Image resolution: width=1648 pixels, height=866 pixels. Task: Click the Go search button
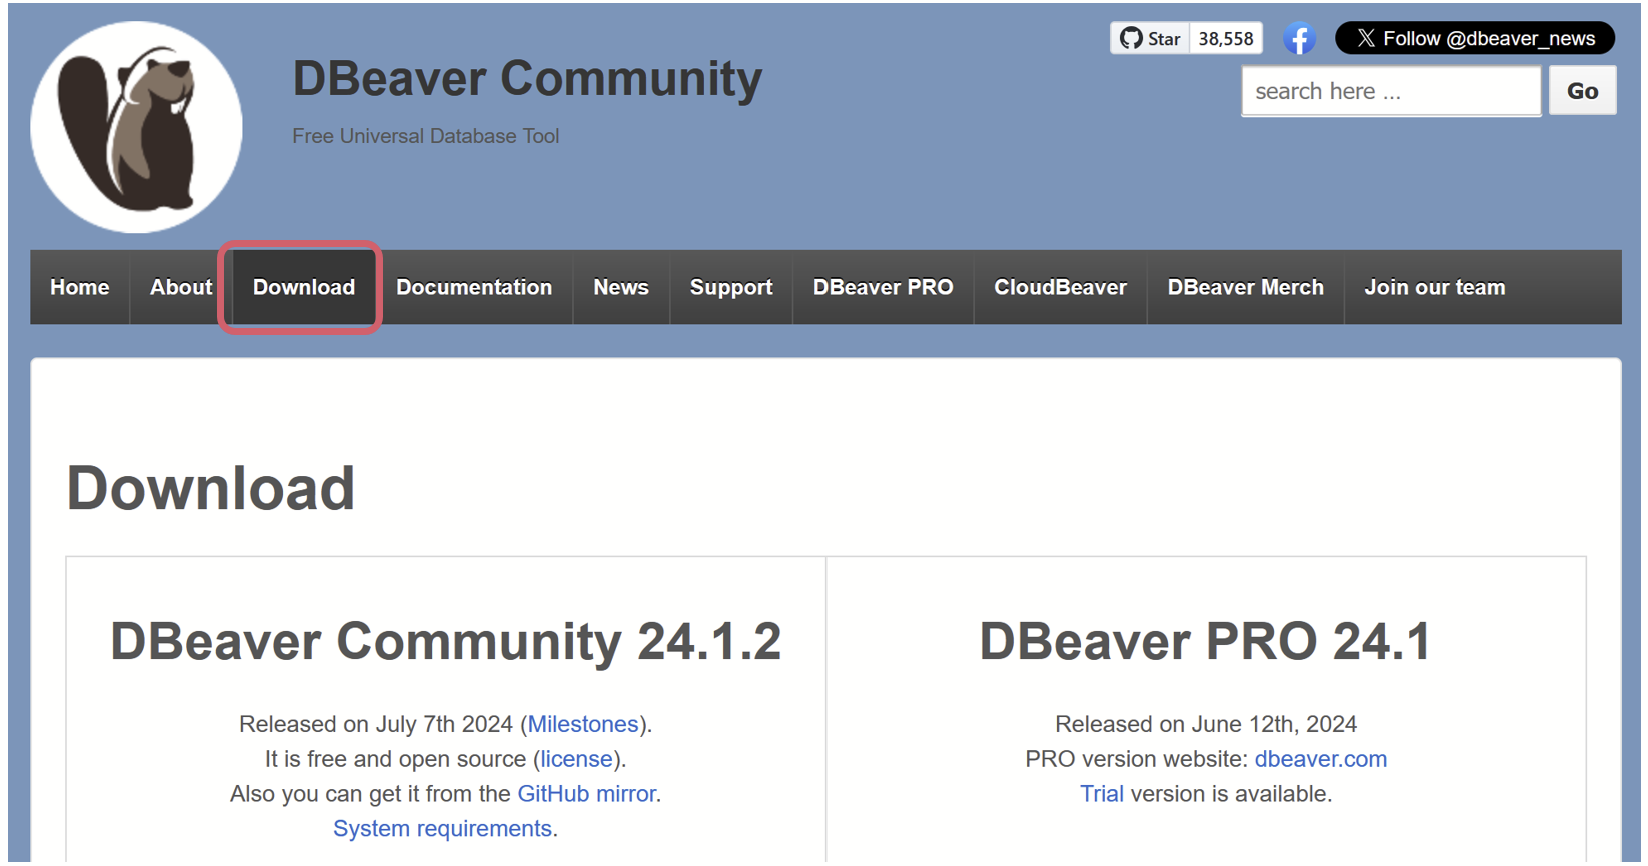click(1582, 91)
